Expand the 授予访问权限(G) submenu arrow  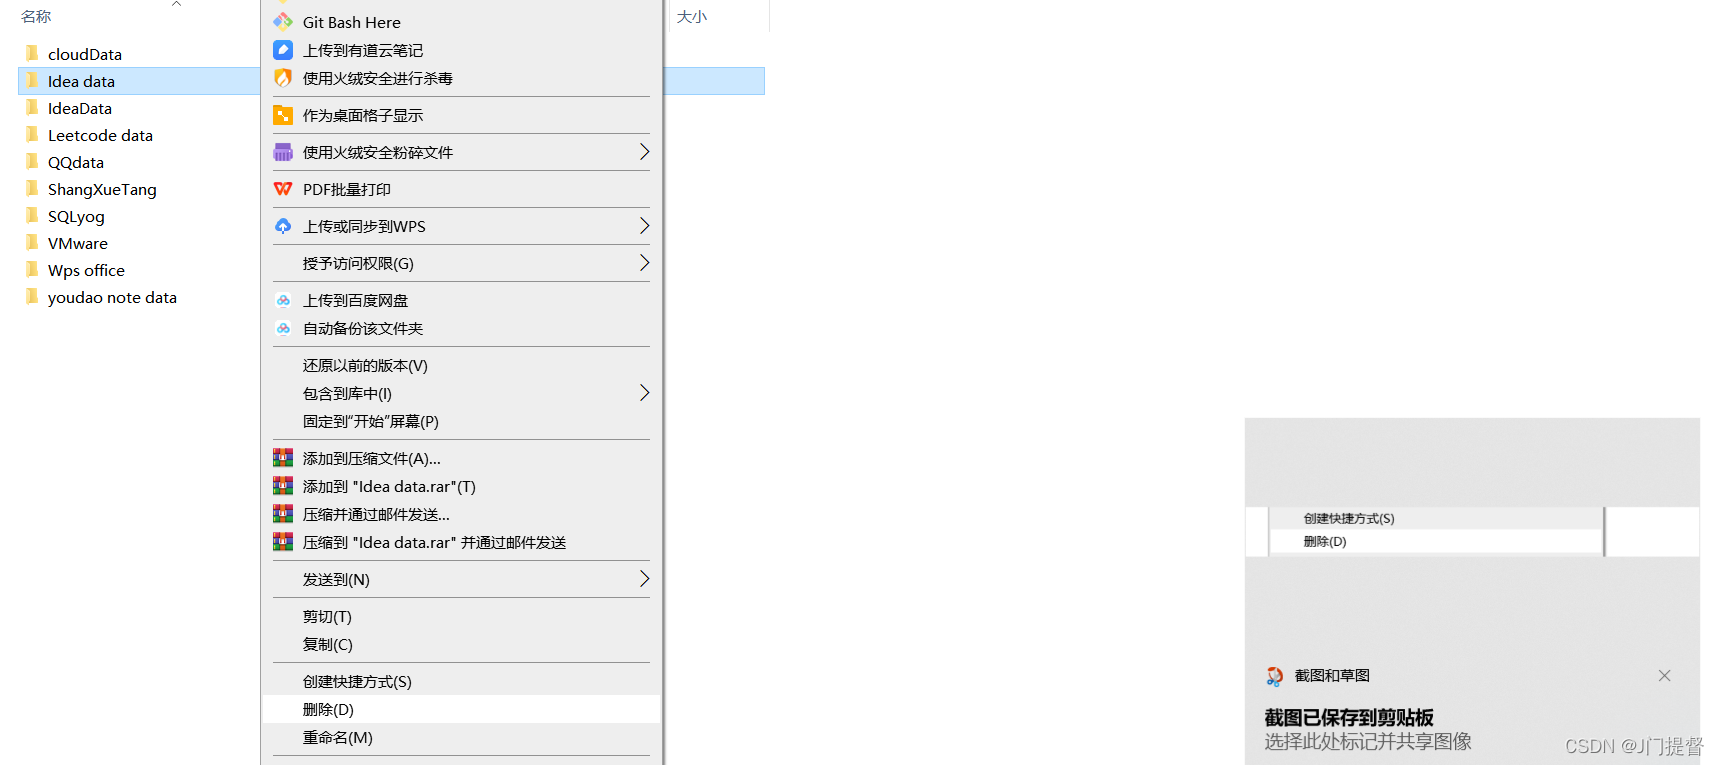[644, 263]
